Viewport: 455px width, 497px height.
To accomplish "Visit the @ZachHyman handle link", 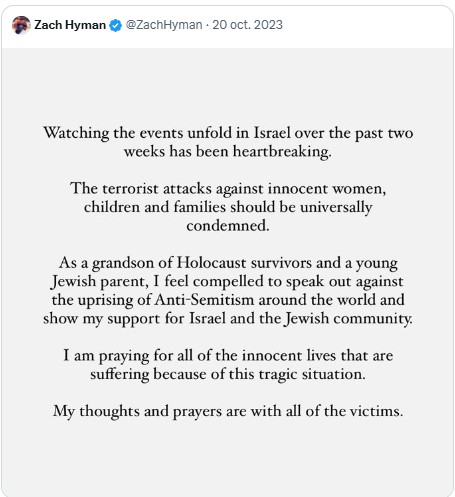I will coord(164,25).
